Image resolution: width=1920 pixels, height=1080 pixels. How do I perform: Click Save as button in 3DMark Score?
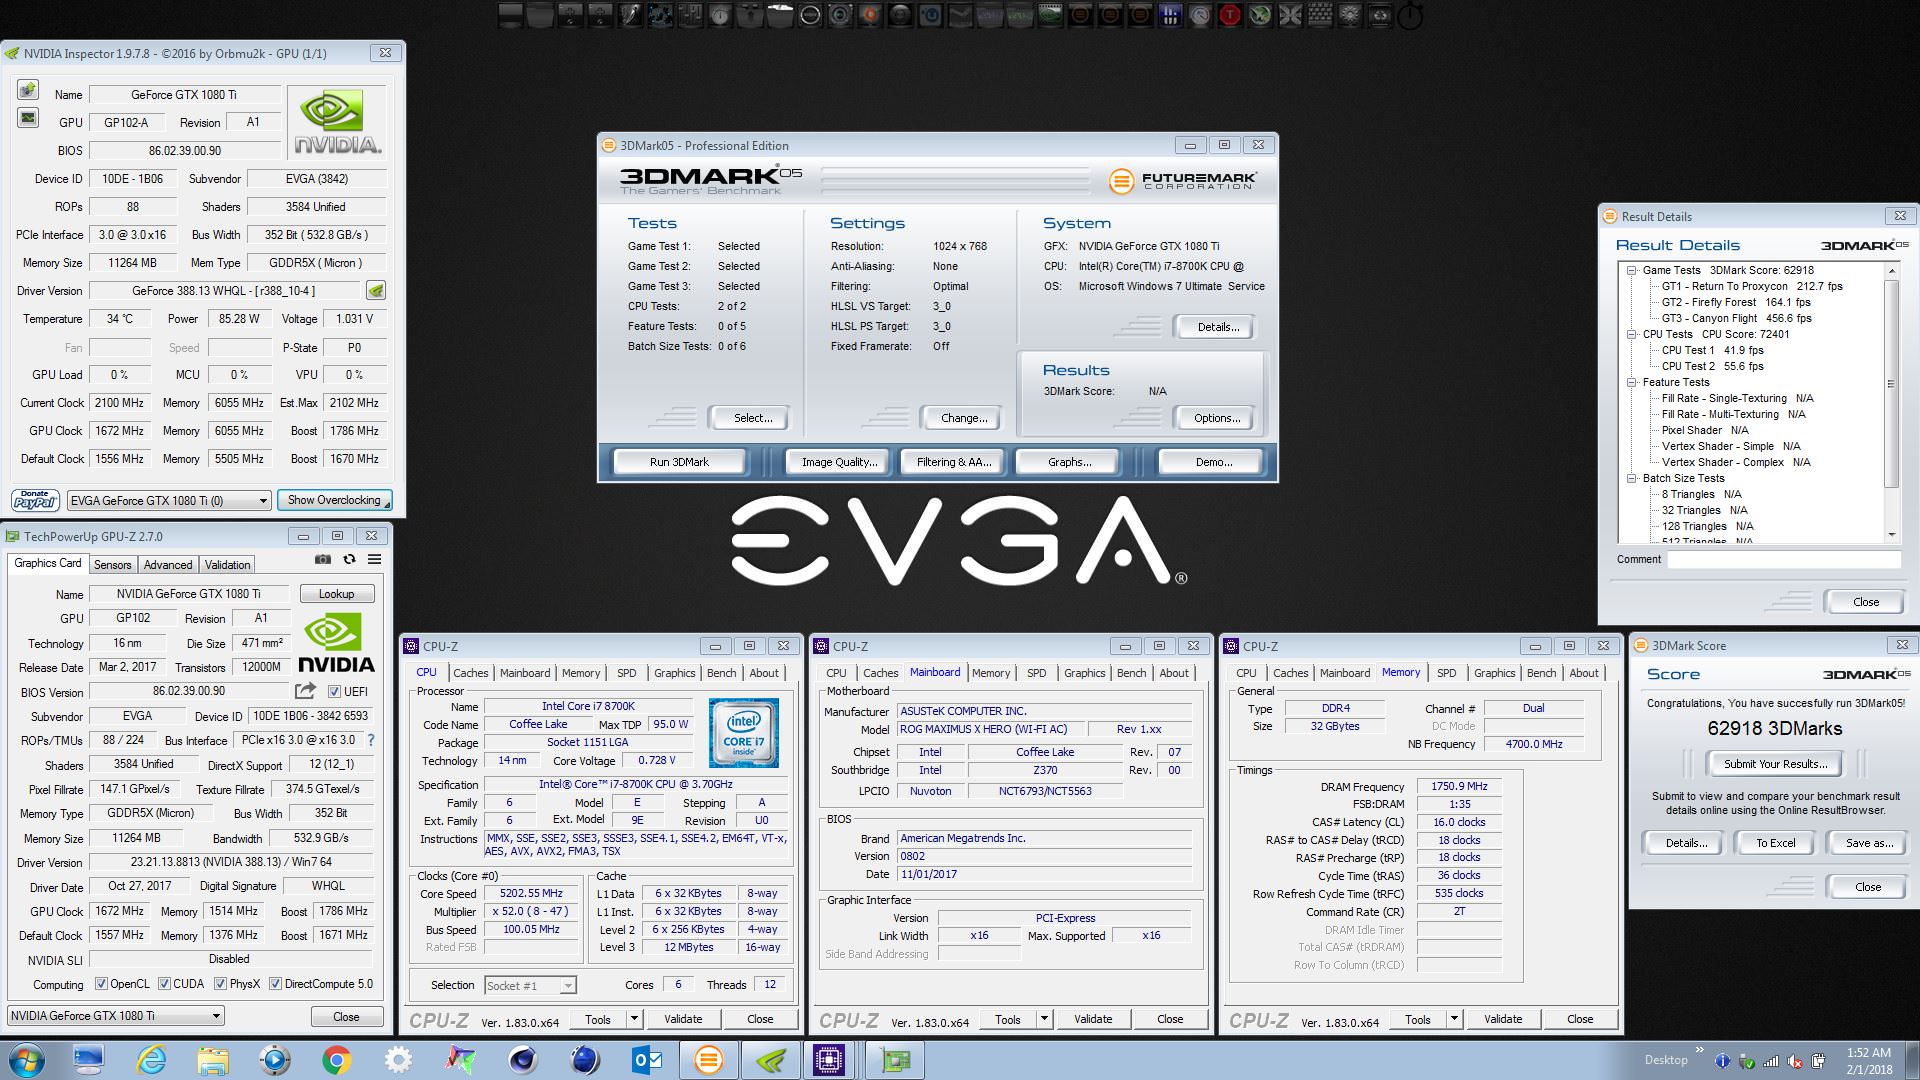1869,843
